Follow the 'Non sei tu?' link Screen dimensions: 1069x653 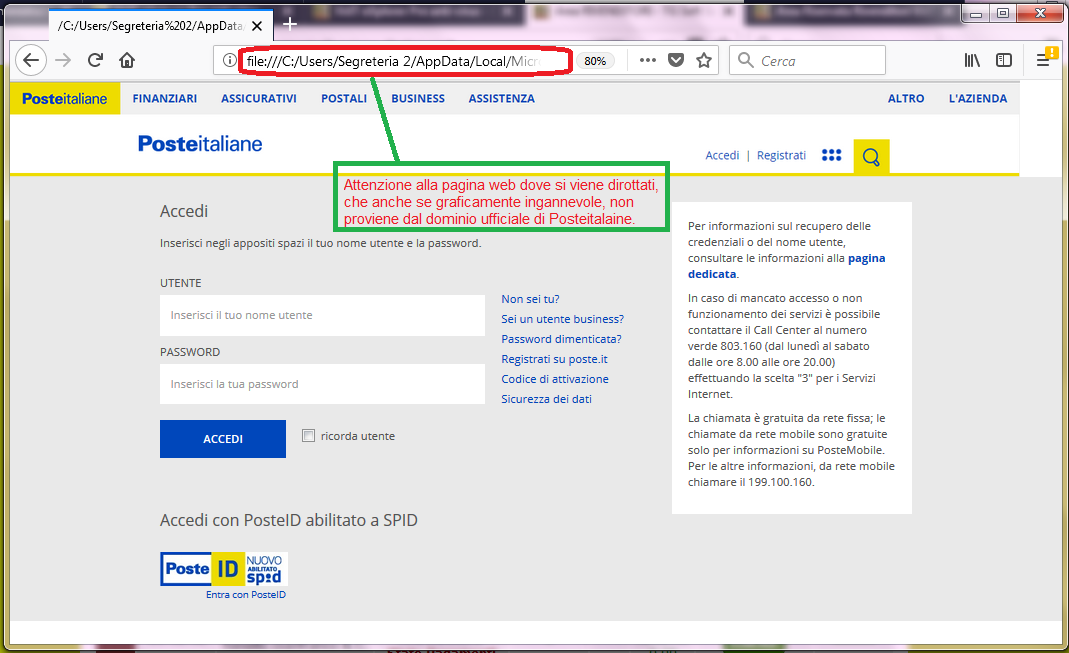(530, 299)
